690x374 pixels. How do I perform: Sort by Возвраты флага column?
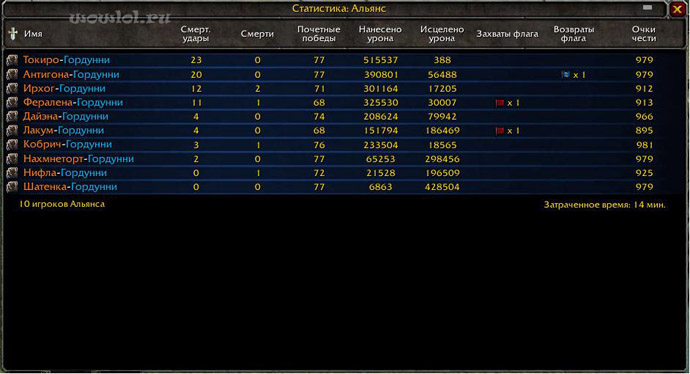(x=573, y=34)
